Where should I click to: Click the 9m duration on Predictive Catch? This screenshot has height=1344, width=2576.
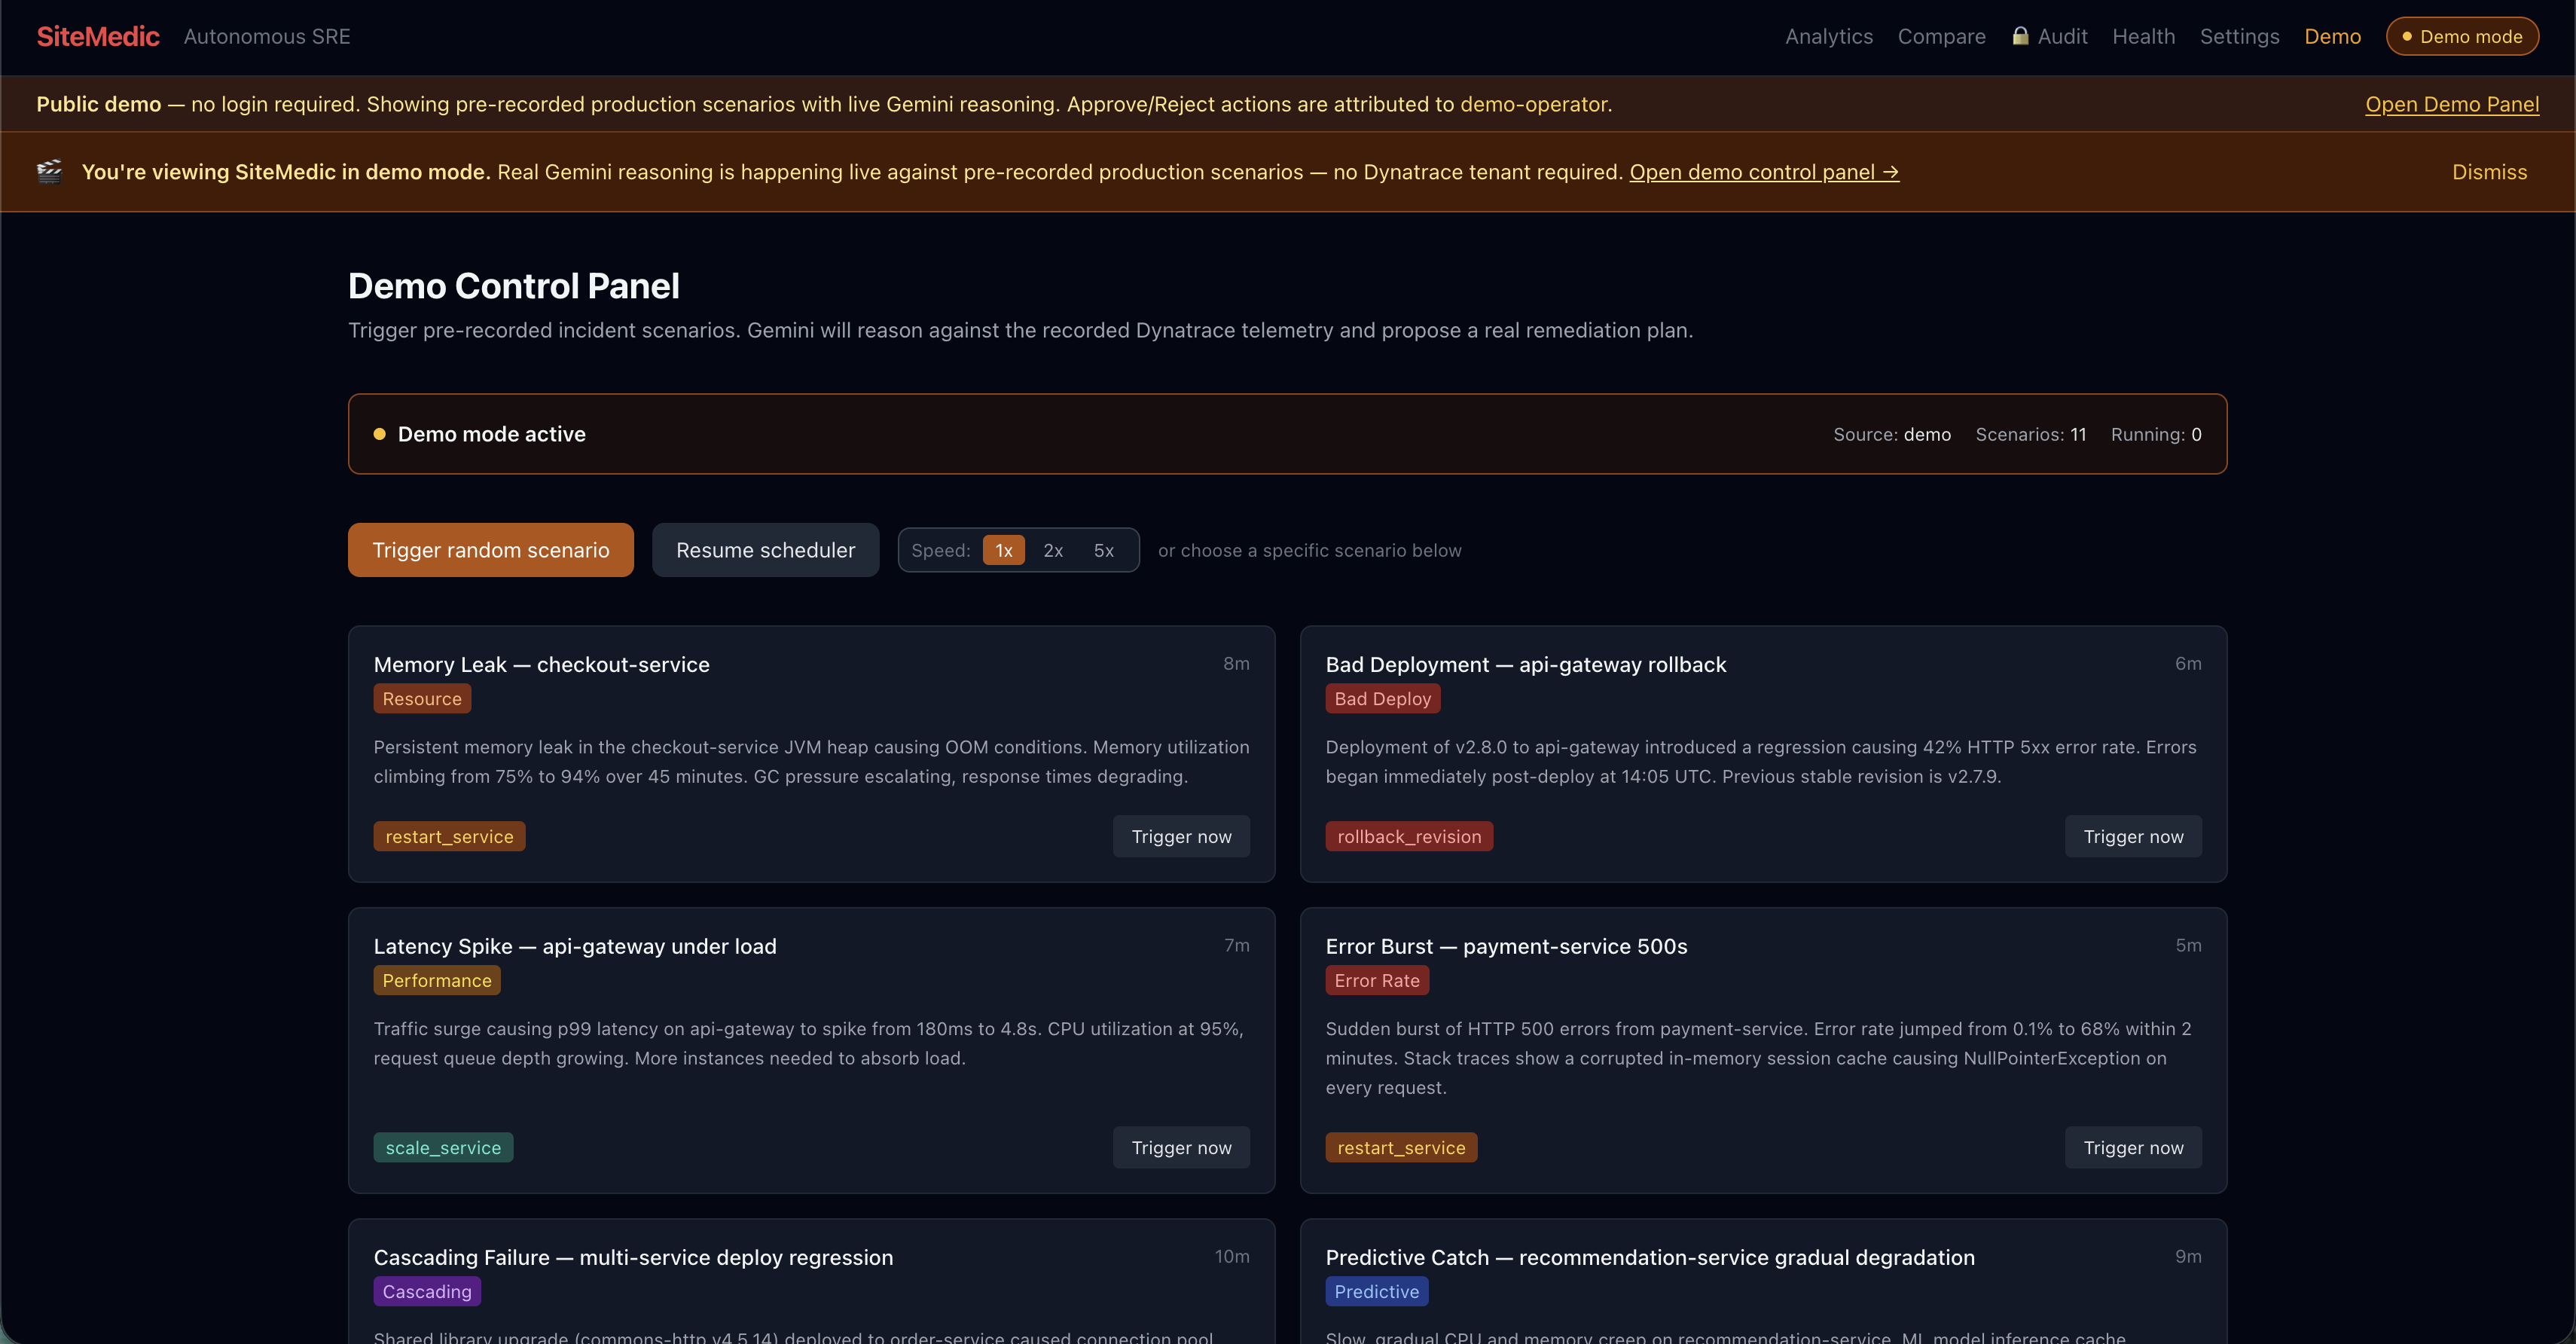pos(2188,1256)
